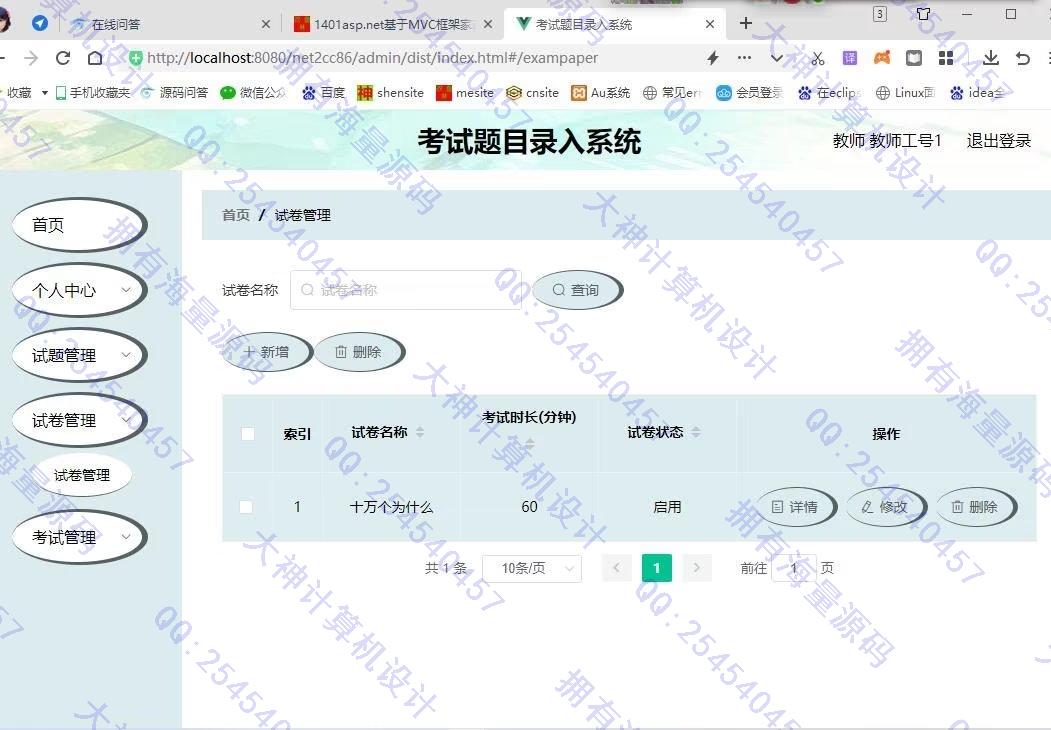Toggle the select-all checkbox in table header
Screen dimensions: 1051x730
pos(248,433)
